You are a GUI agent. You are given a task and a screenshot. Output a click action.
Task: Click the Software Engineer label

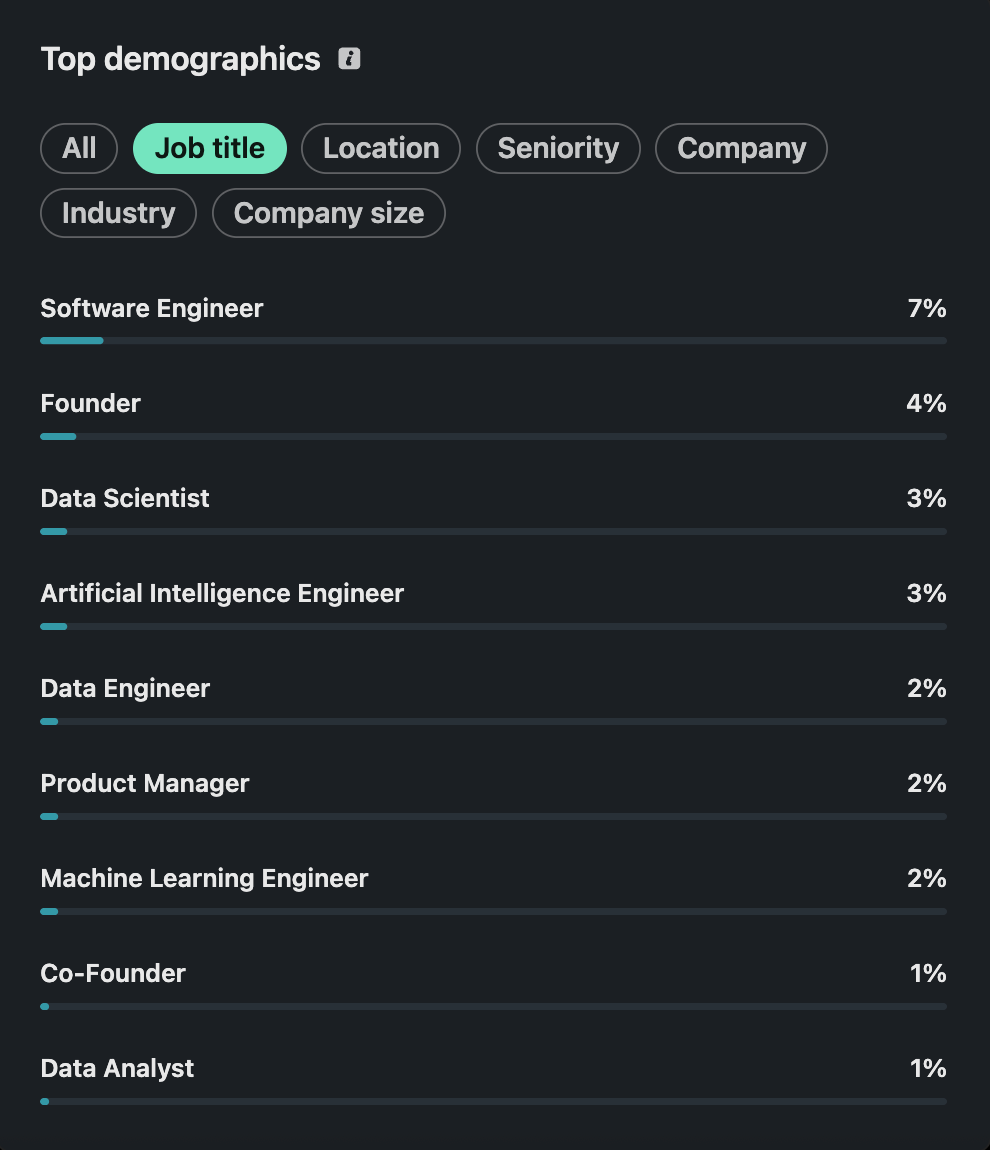click(x=152, y=309)
